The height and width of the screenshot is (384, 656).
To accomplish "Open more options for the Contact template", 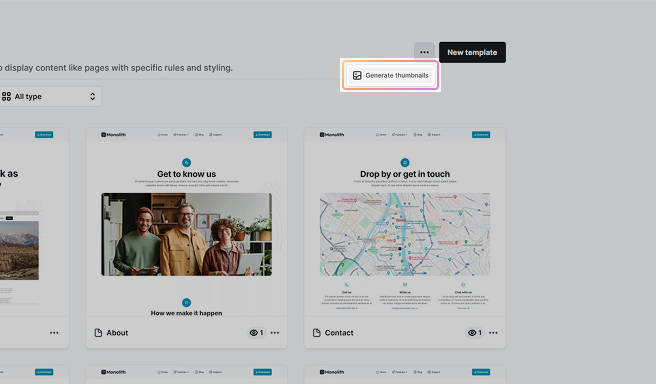I will tap(493, 333).
